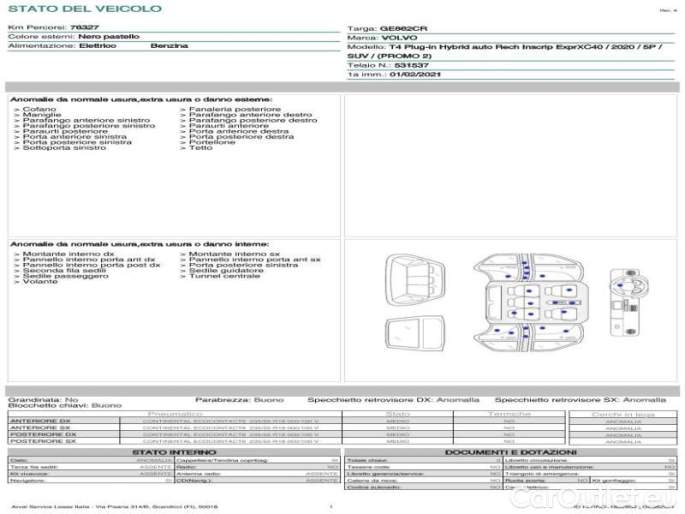Click Specchietto retrovisore SX: Anomalia
The height and width of the screenshot is (514, 685).
point(580,400)
